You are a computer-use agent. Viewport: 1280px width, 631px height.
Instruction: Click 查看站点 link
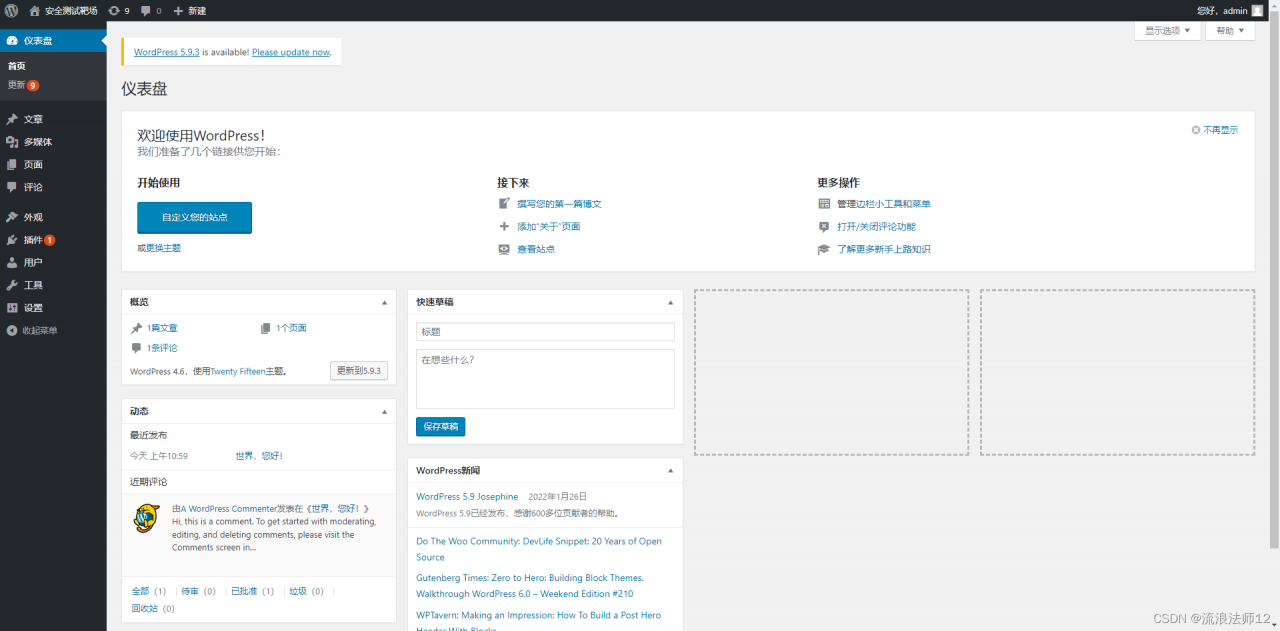coord(536,249)
